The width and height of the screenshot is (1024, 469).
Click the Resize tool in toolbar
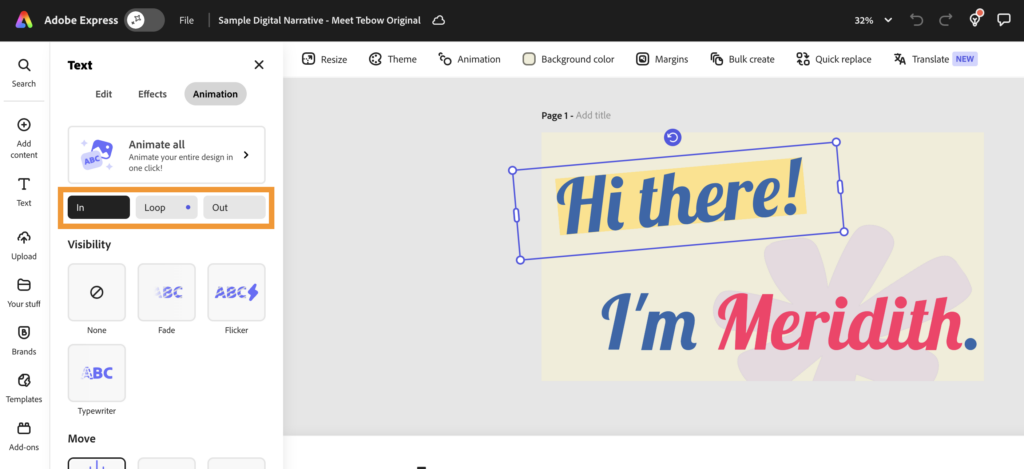324,59
